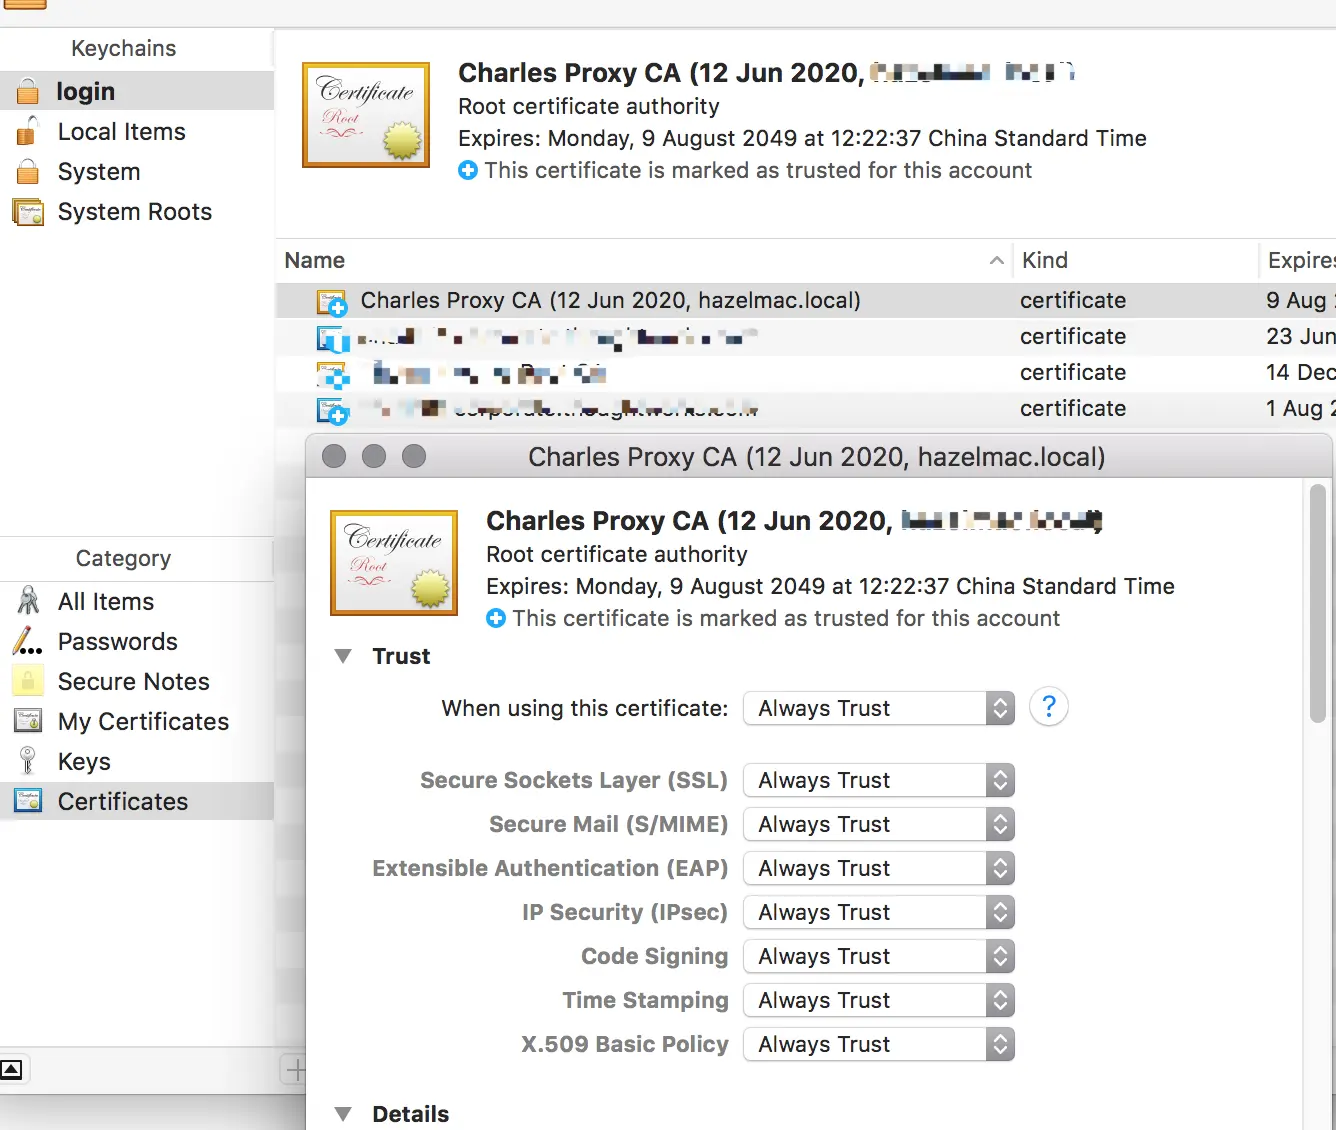The width and height of the screenshot is (1336, 1130).
Task: Click the Certificate Root image in the detail dialog
Action: point(394,563)
